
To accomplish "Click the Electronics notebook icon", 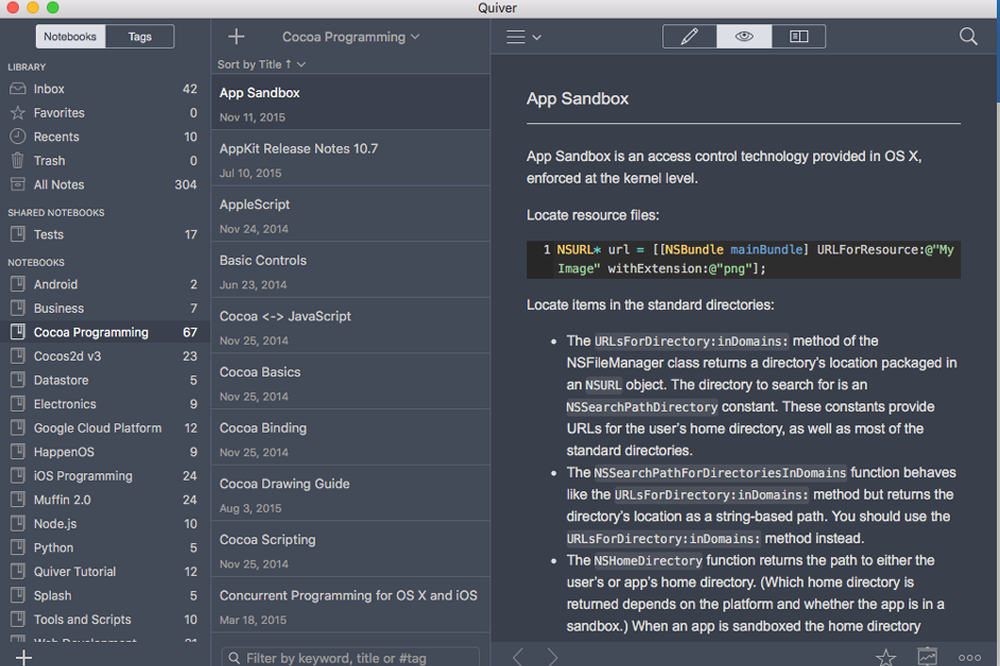I will (x=18, y=404).
